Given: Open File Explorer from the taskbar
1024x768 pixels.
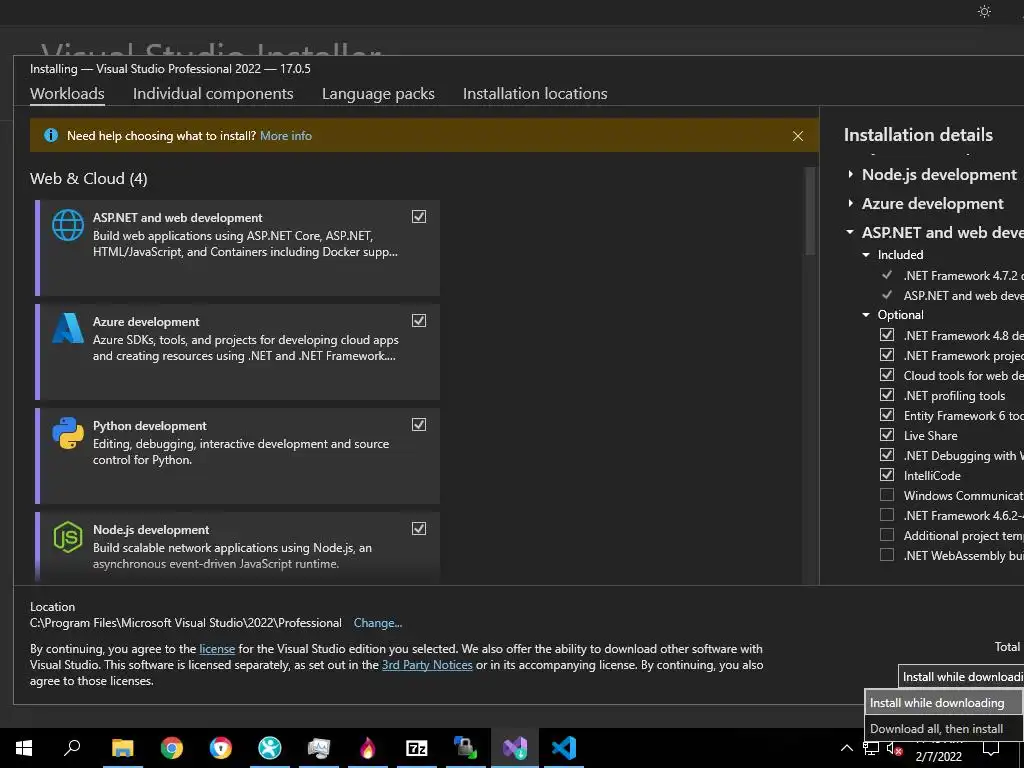Looking at the screenshot, I should (x=122, y=747).
